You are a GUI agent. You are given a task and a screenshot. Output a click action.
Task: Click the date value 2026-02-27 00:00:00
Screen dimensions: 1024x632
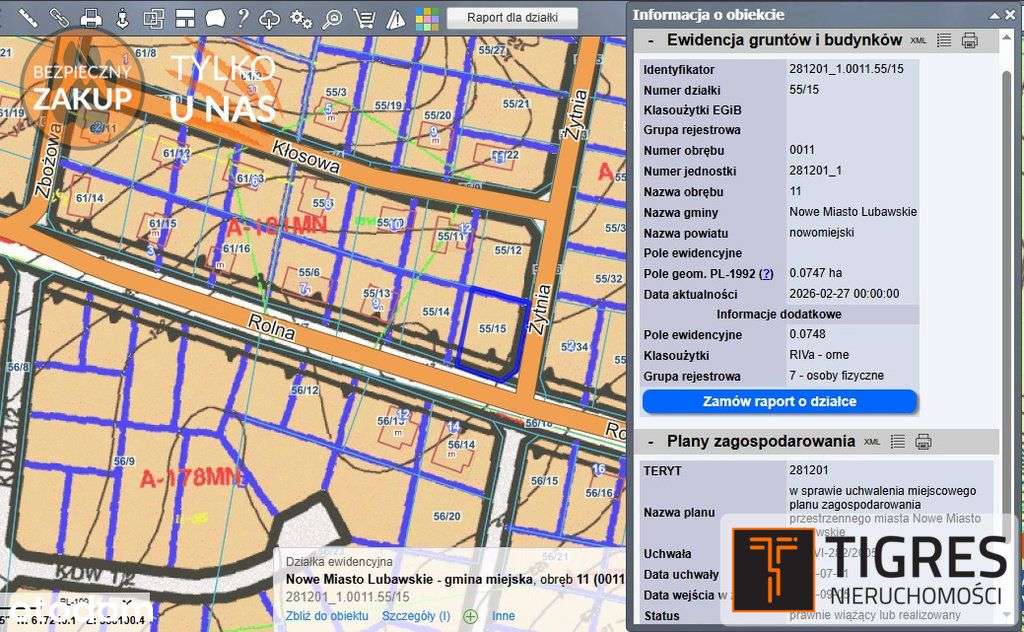point(844,294)
